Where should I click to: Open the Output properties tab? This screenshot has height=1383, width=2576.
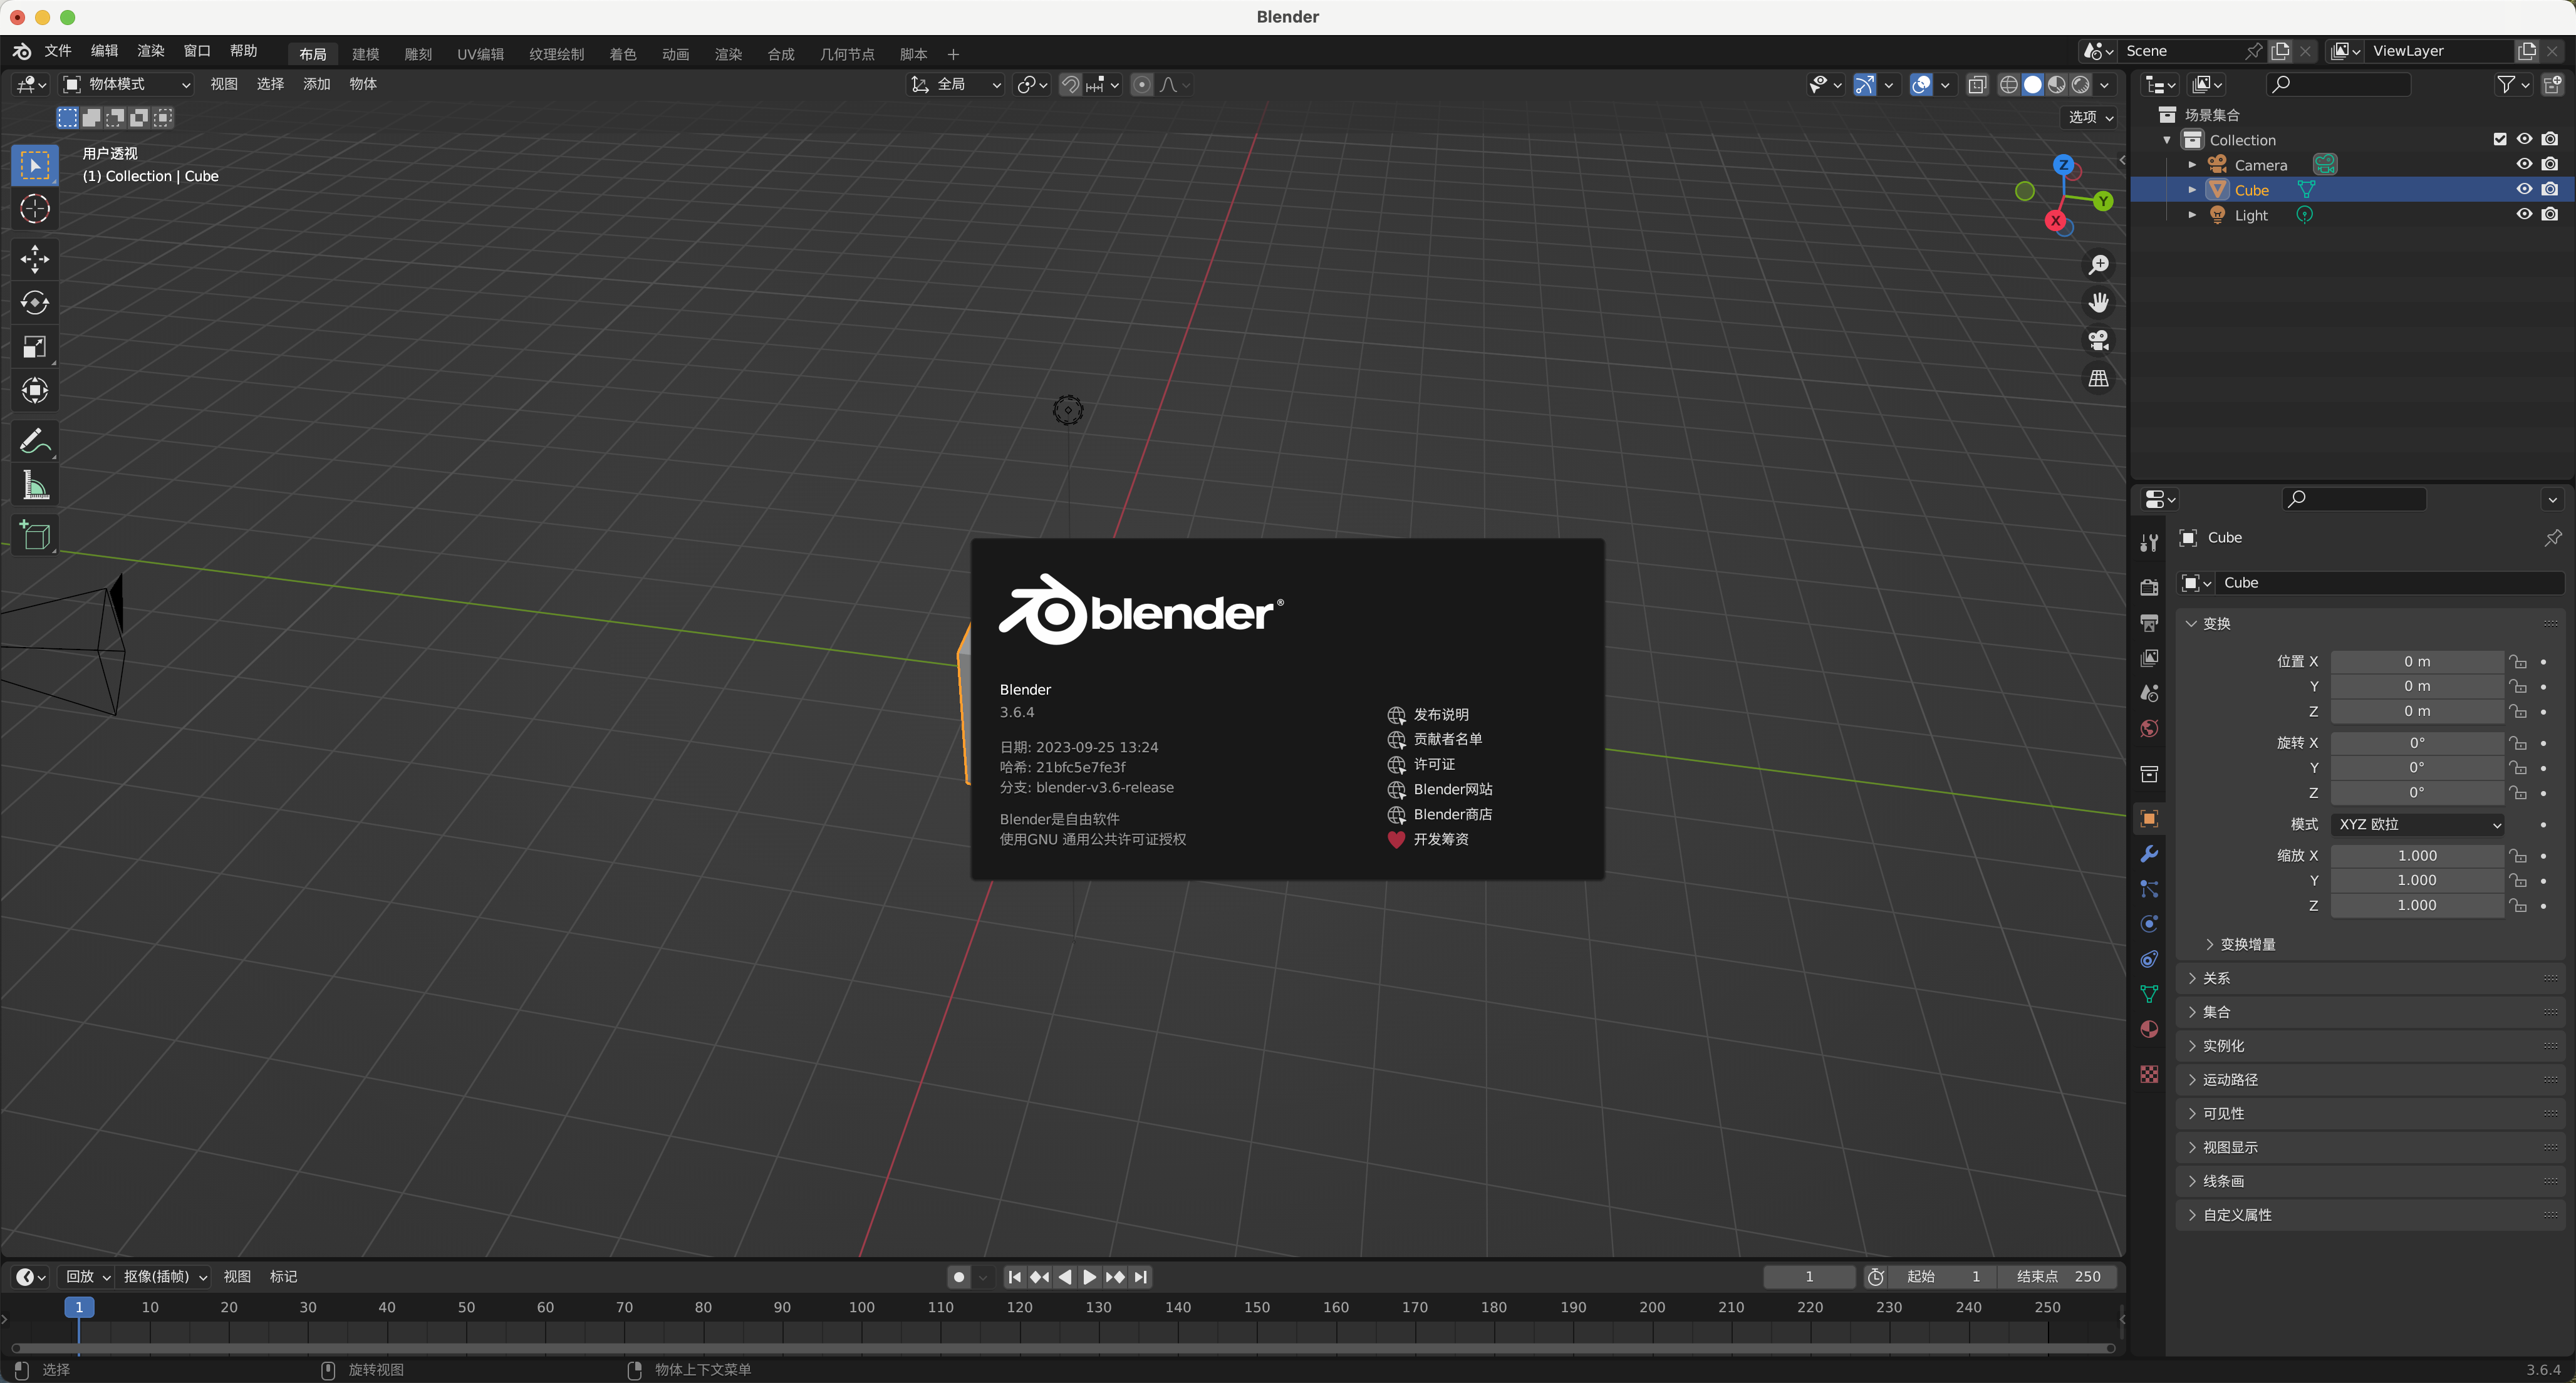2149,623
